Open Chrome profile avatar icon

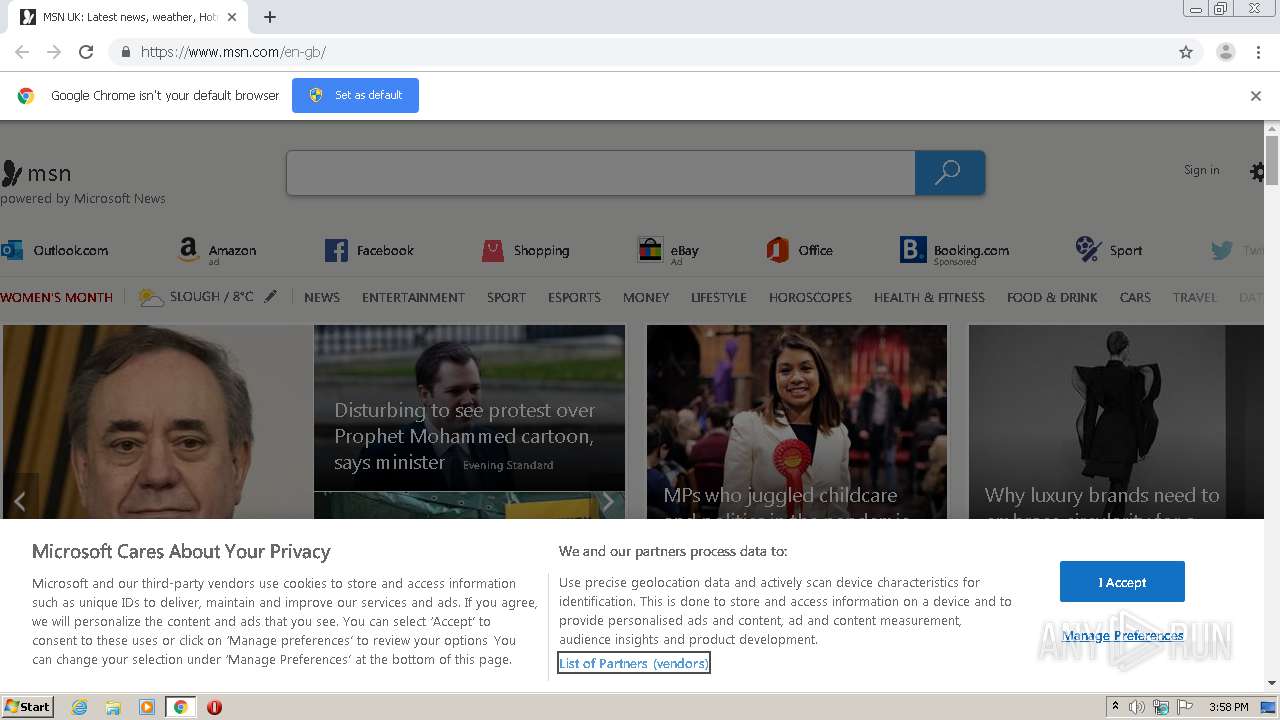1225,52
